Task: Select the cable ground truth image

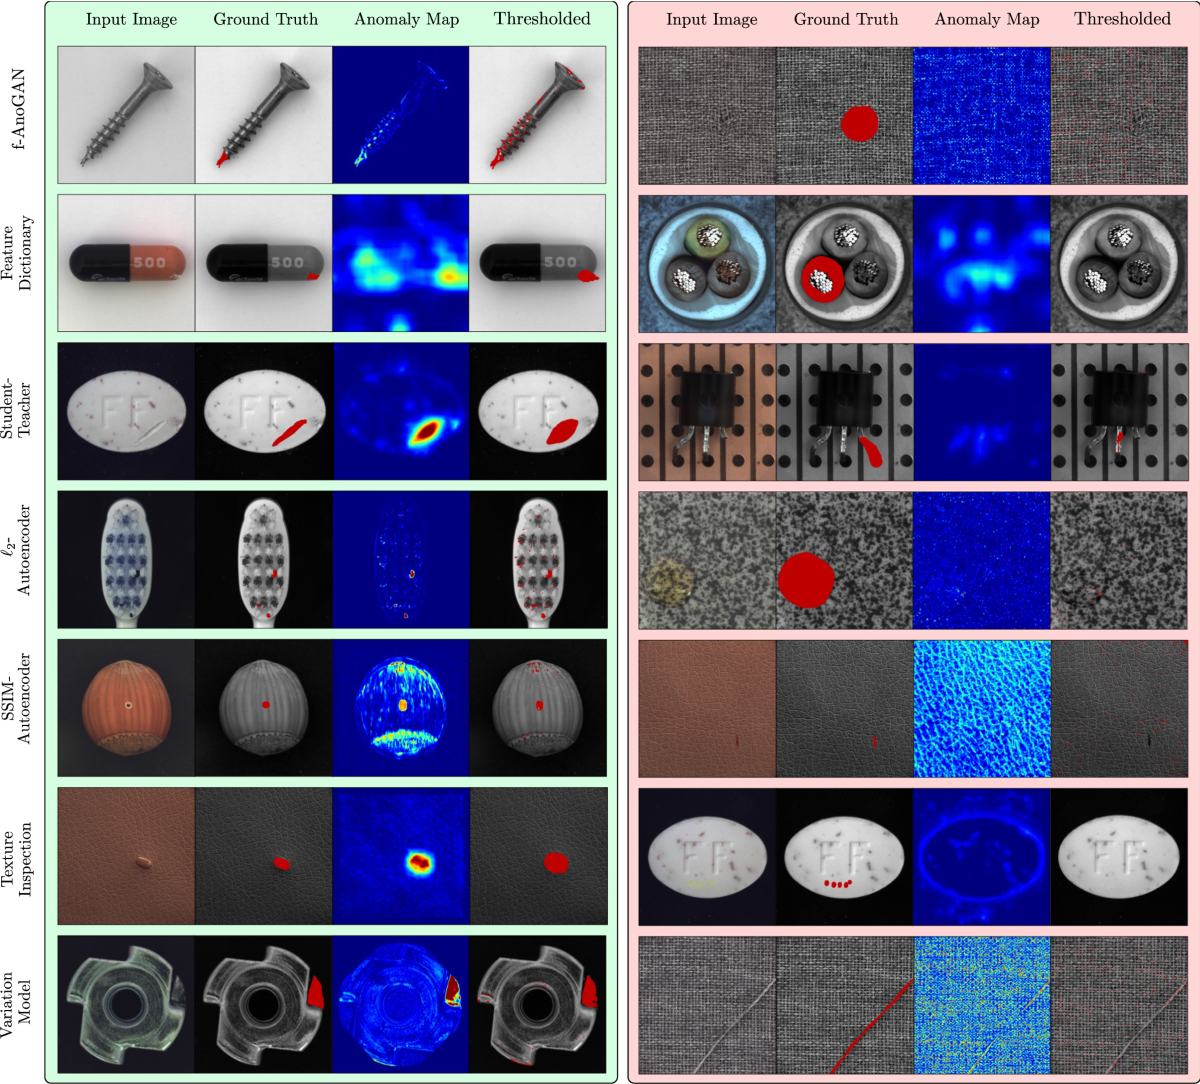Action: coord(844,263)
